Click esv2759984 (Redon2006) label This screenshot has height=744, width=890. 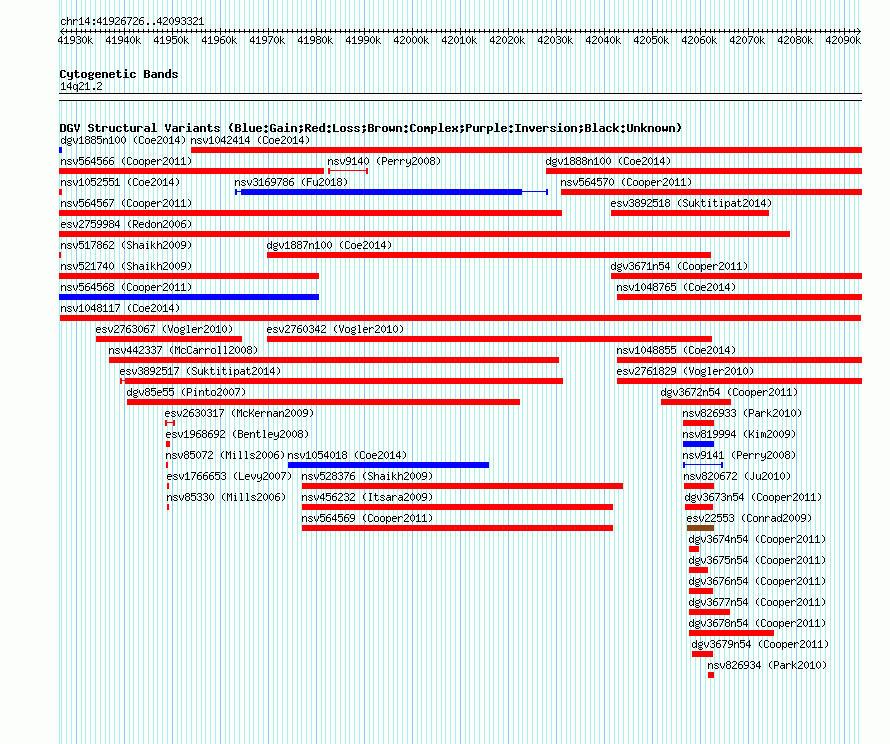pyautogui.click(x=127, y=224)
